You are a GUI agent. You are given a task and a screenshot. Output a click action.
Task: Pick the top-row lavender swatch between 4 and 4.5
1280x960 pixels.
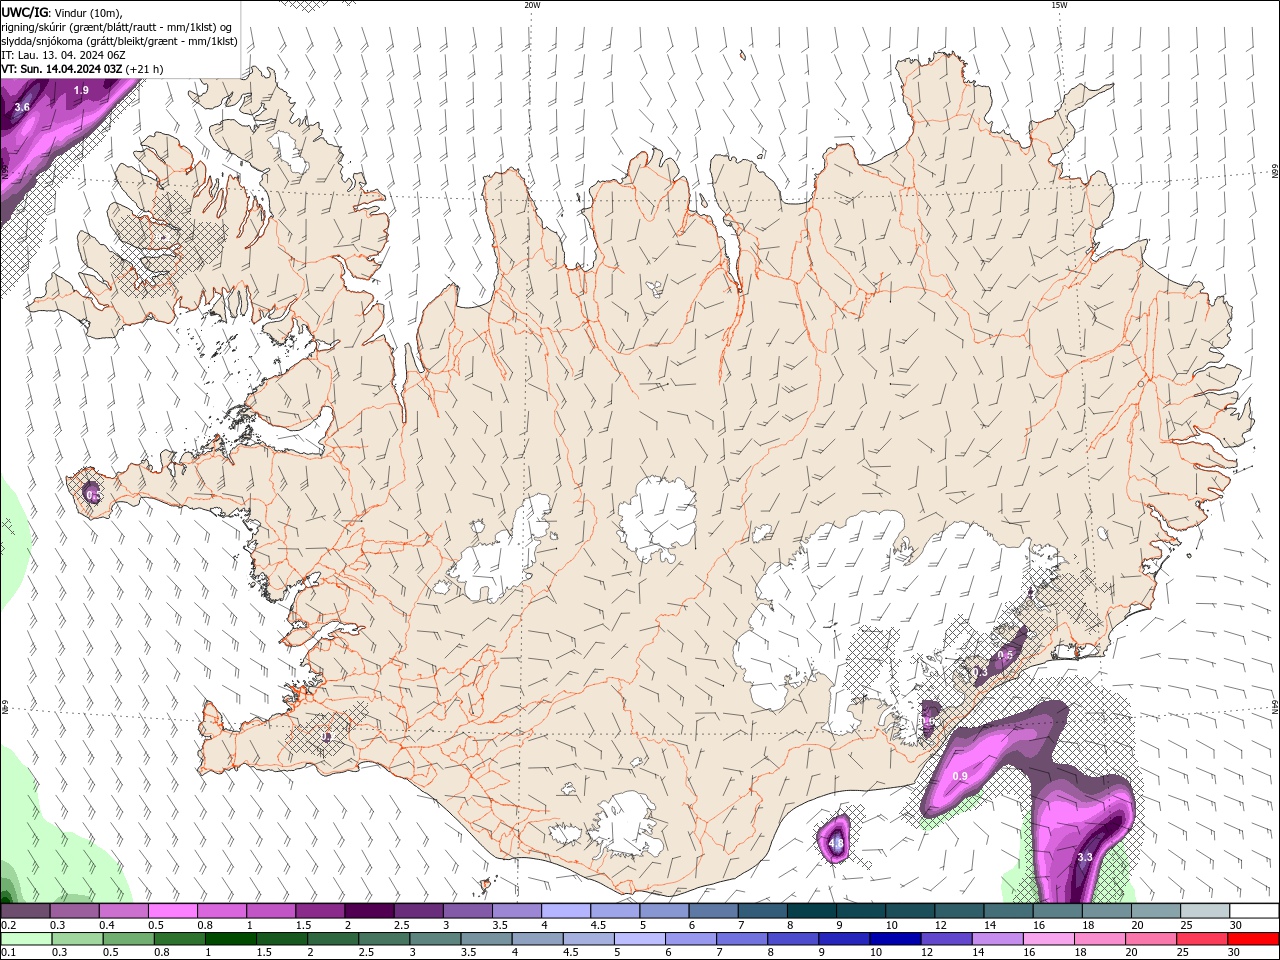pyautogui.click(x=566, y=911)
